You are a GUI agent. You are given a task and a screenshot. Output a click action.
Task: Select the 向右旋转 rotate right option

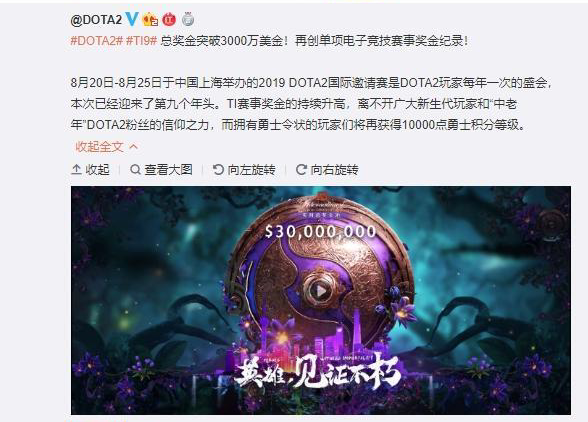coord(327,170)
